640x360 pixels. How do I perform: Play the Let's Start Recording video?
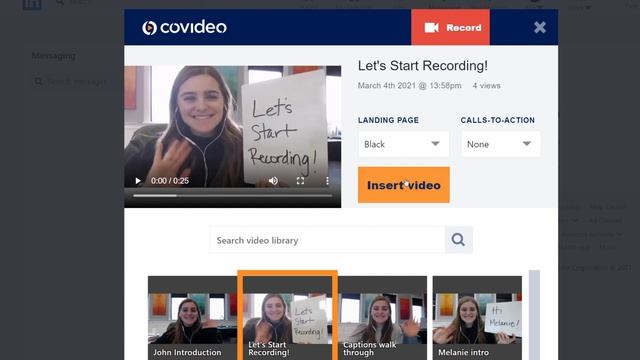138,180
